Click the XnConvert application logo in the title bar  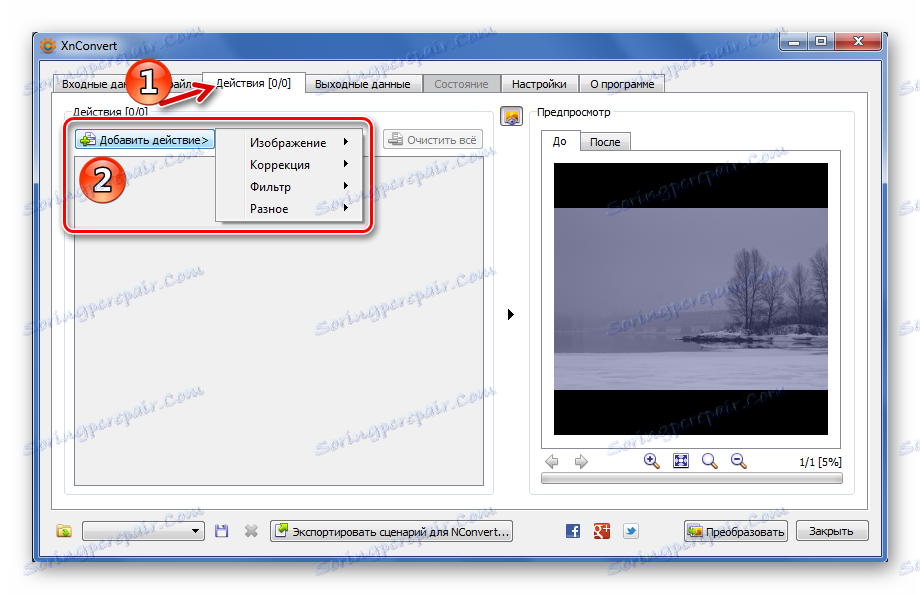[x=48, y=45]
